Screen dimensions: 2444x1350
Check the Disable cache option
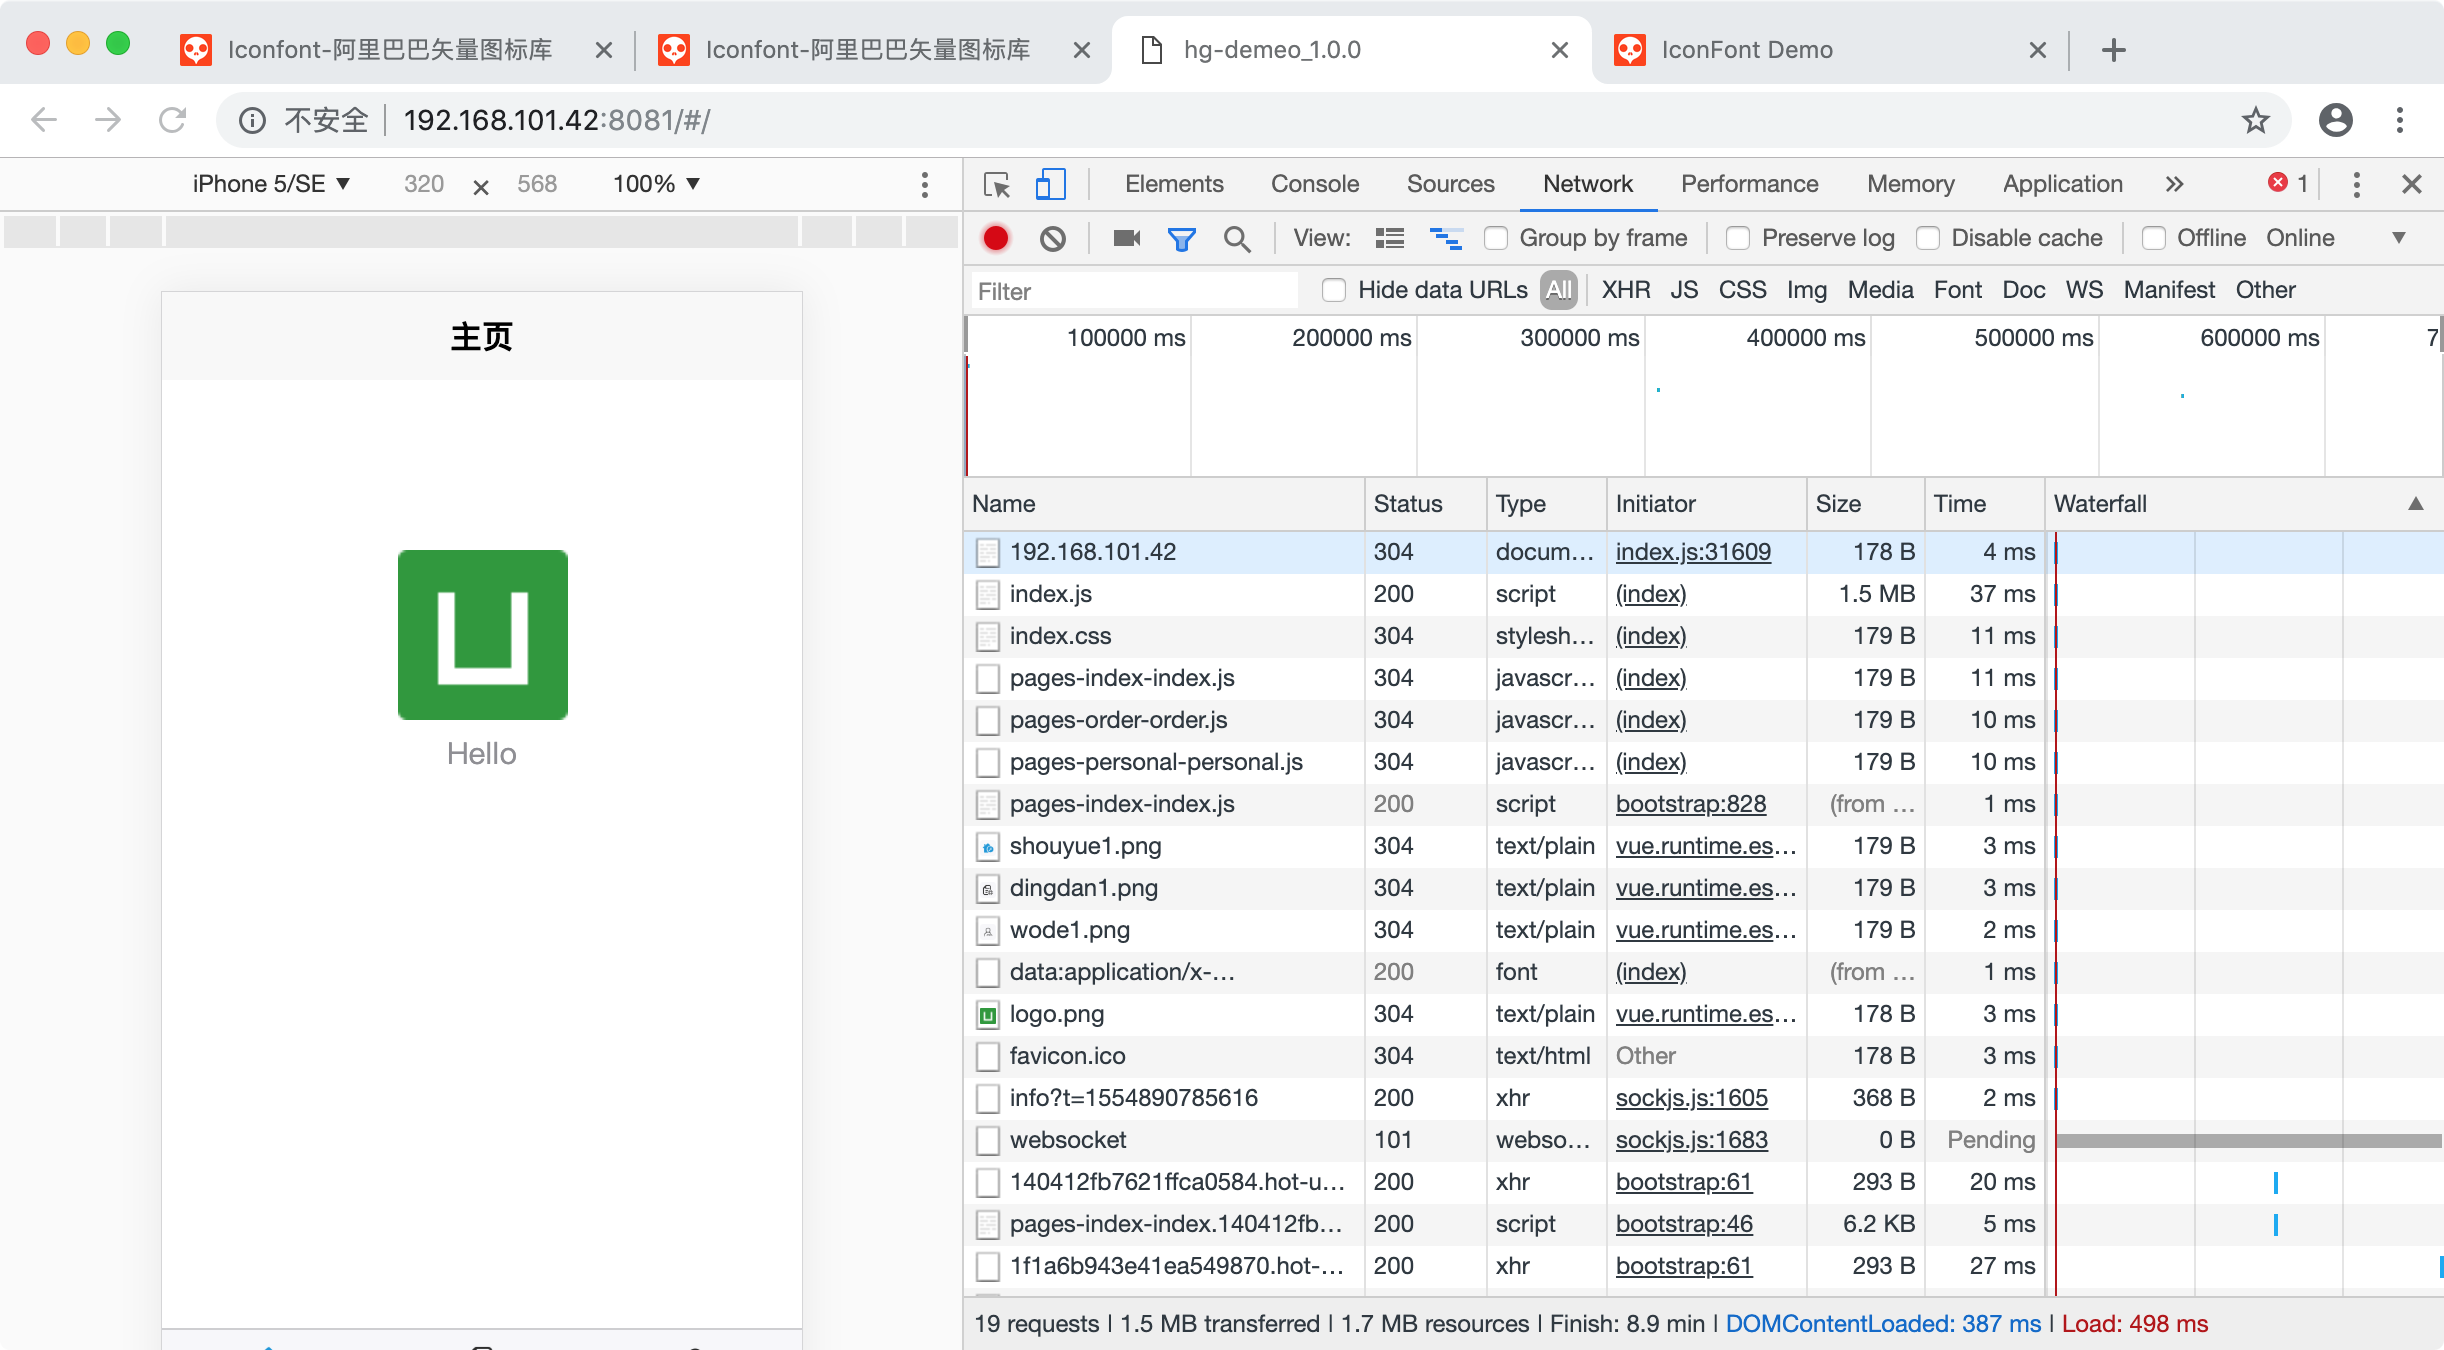(x=1928, y=238)
